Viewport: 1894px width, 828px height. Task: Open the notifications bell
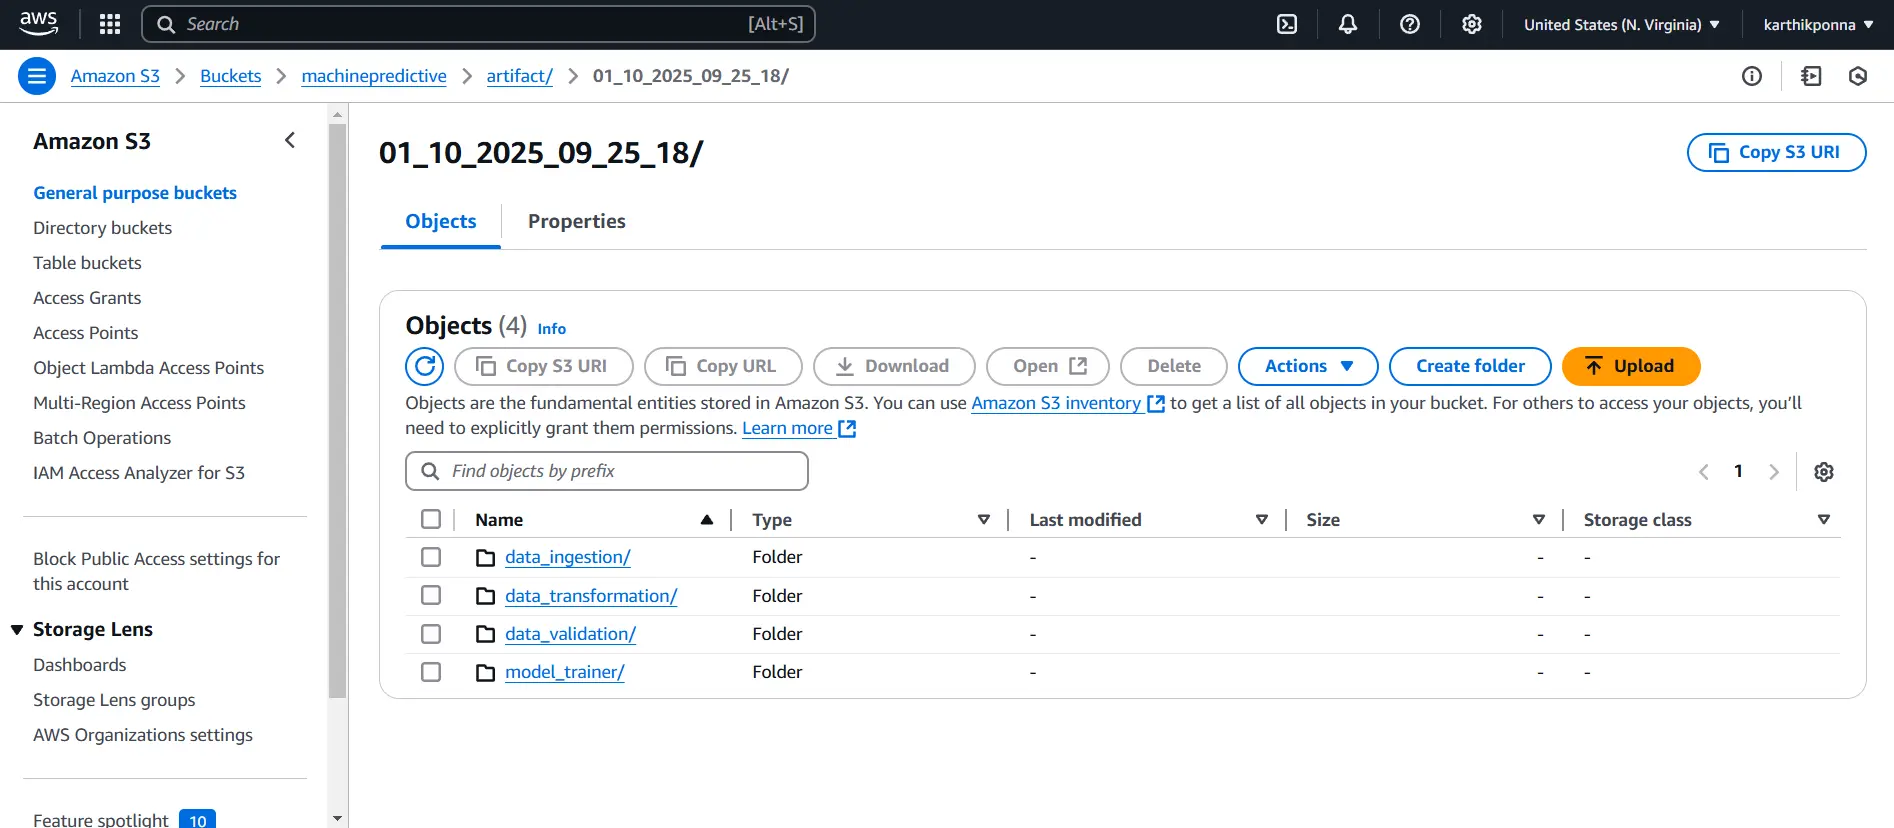(x=1348, y=24)
